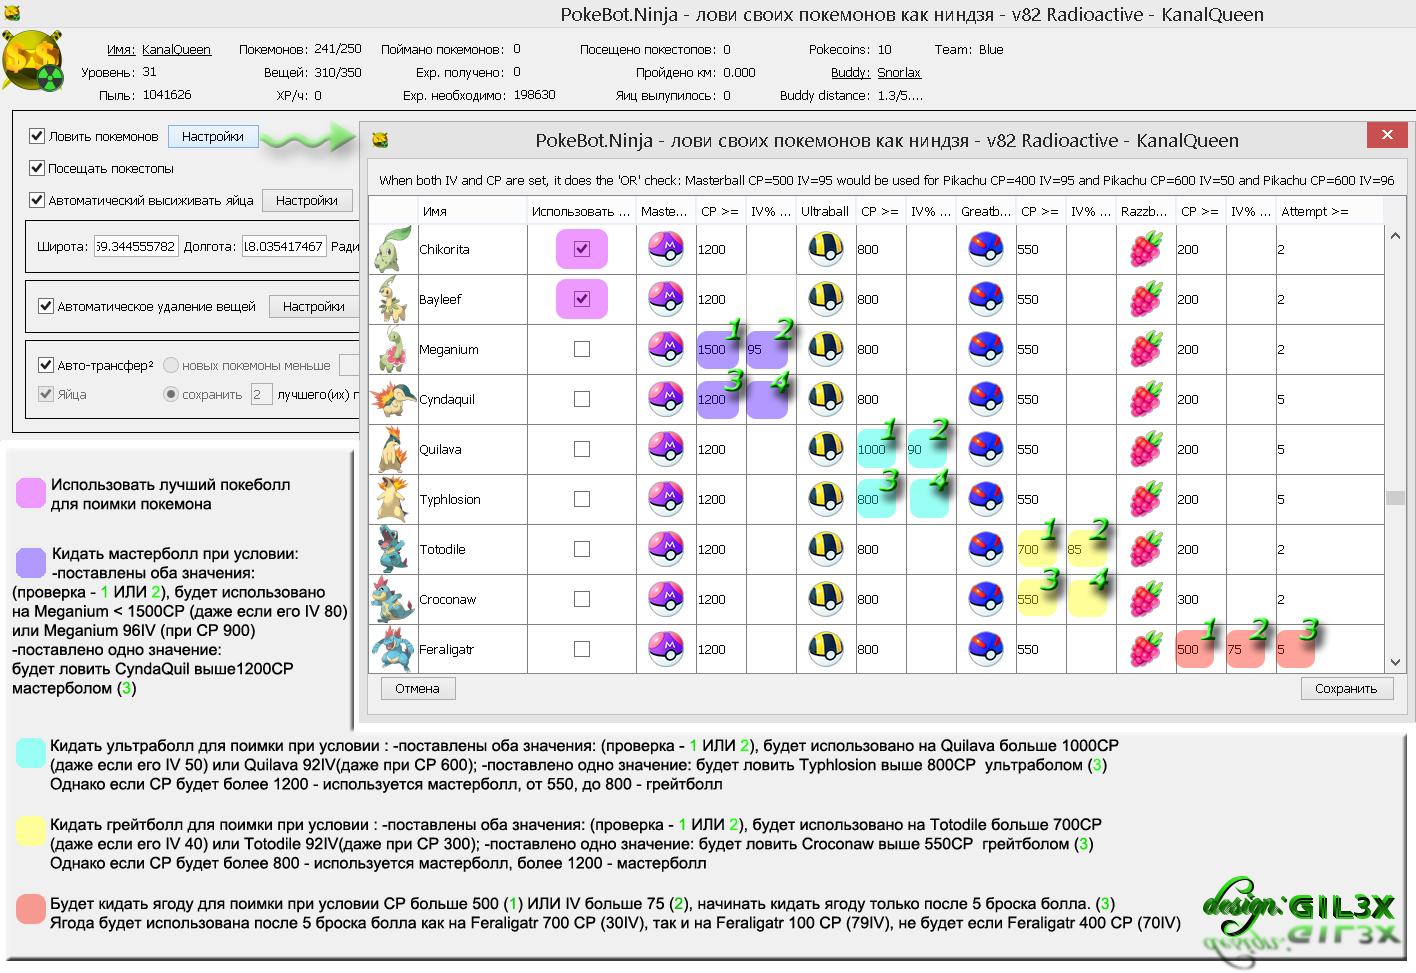
Task: Click Bayleef's Pokémon sprite
Action: 392,299
